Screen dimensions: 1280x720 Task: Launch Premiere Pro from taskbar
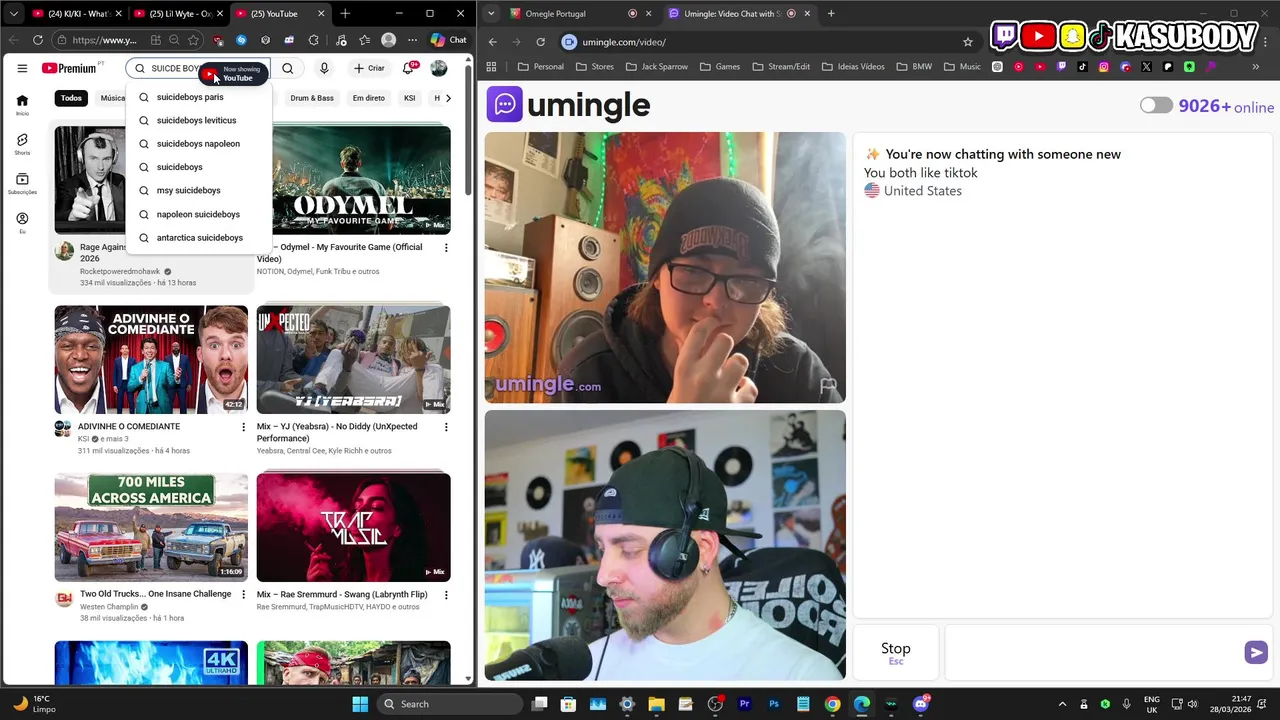(744, 704)
